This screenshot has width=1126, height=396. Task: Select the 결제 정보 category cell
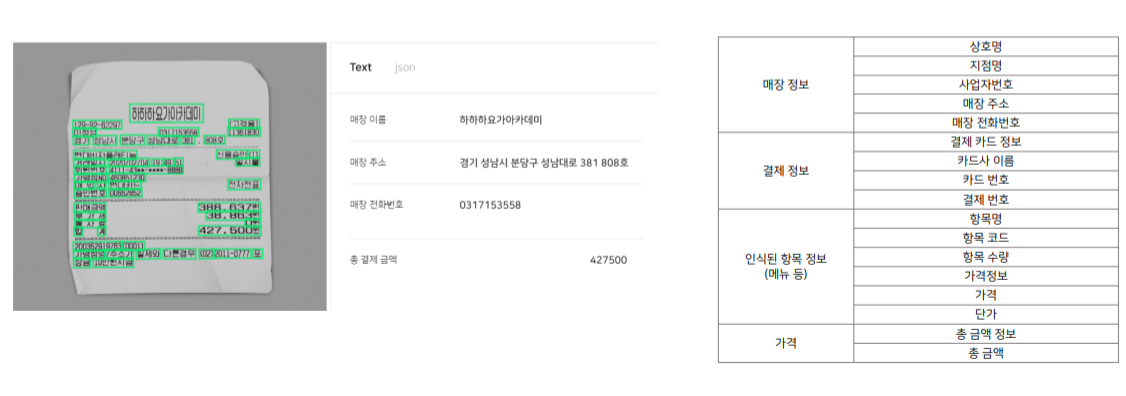(x=786, y=171)
